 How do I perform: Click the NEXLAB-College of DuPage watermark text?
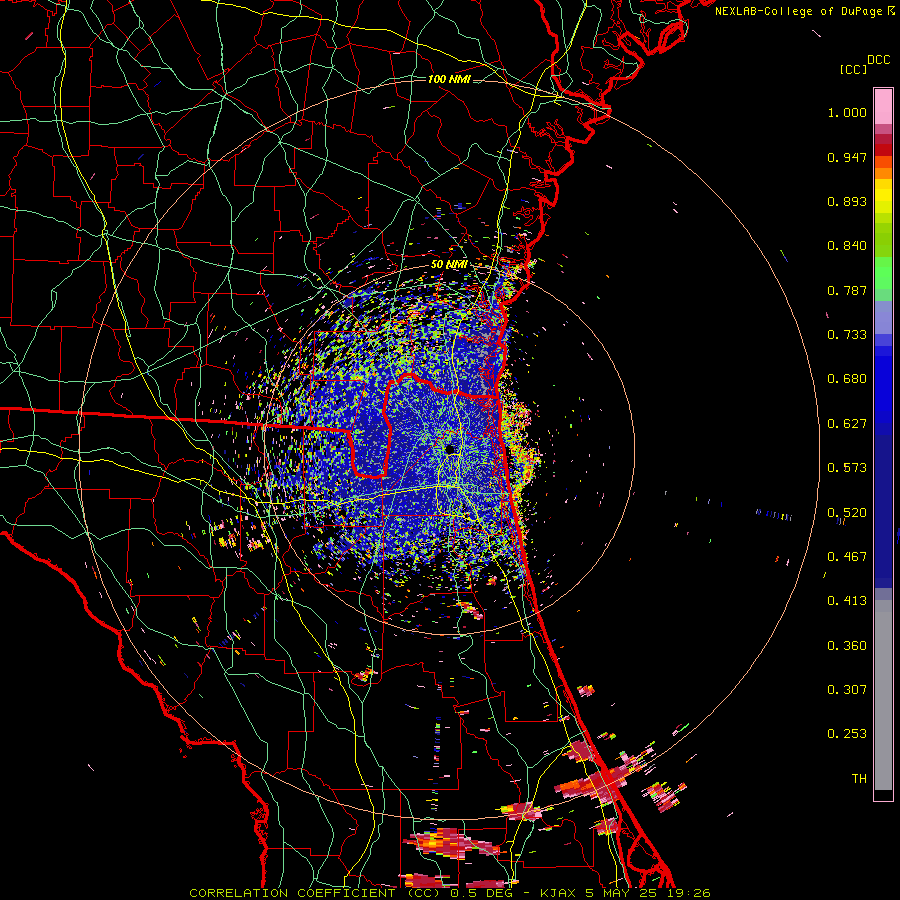[800, 11]
